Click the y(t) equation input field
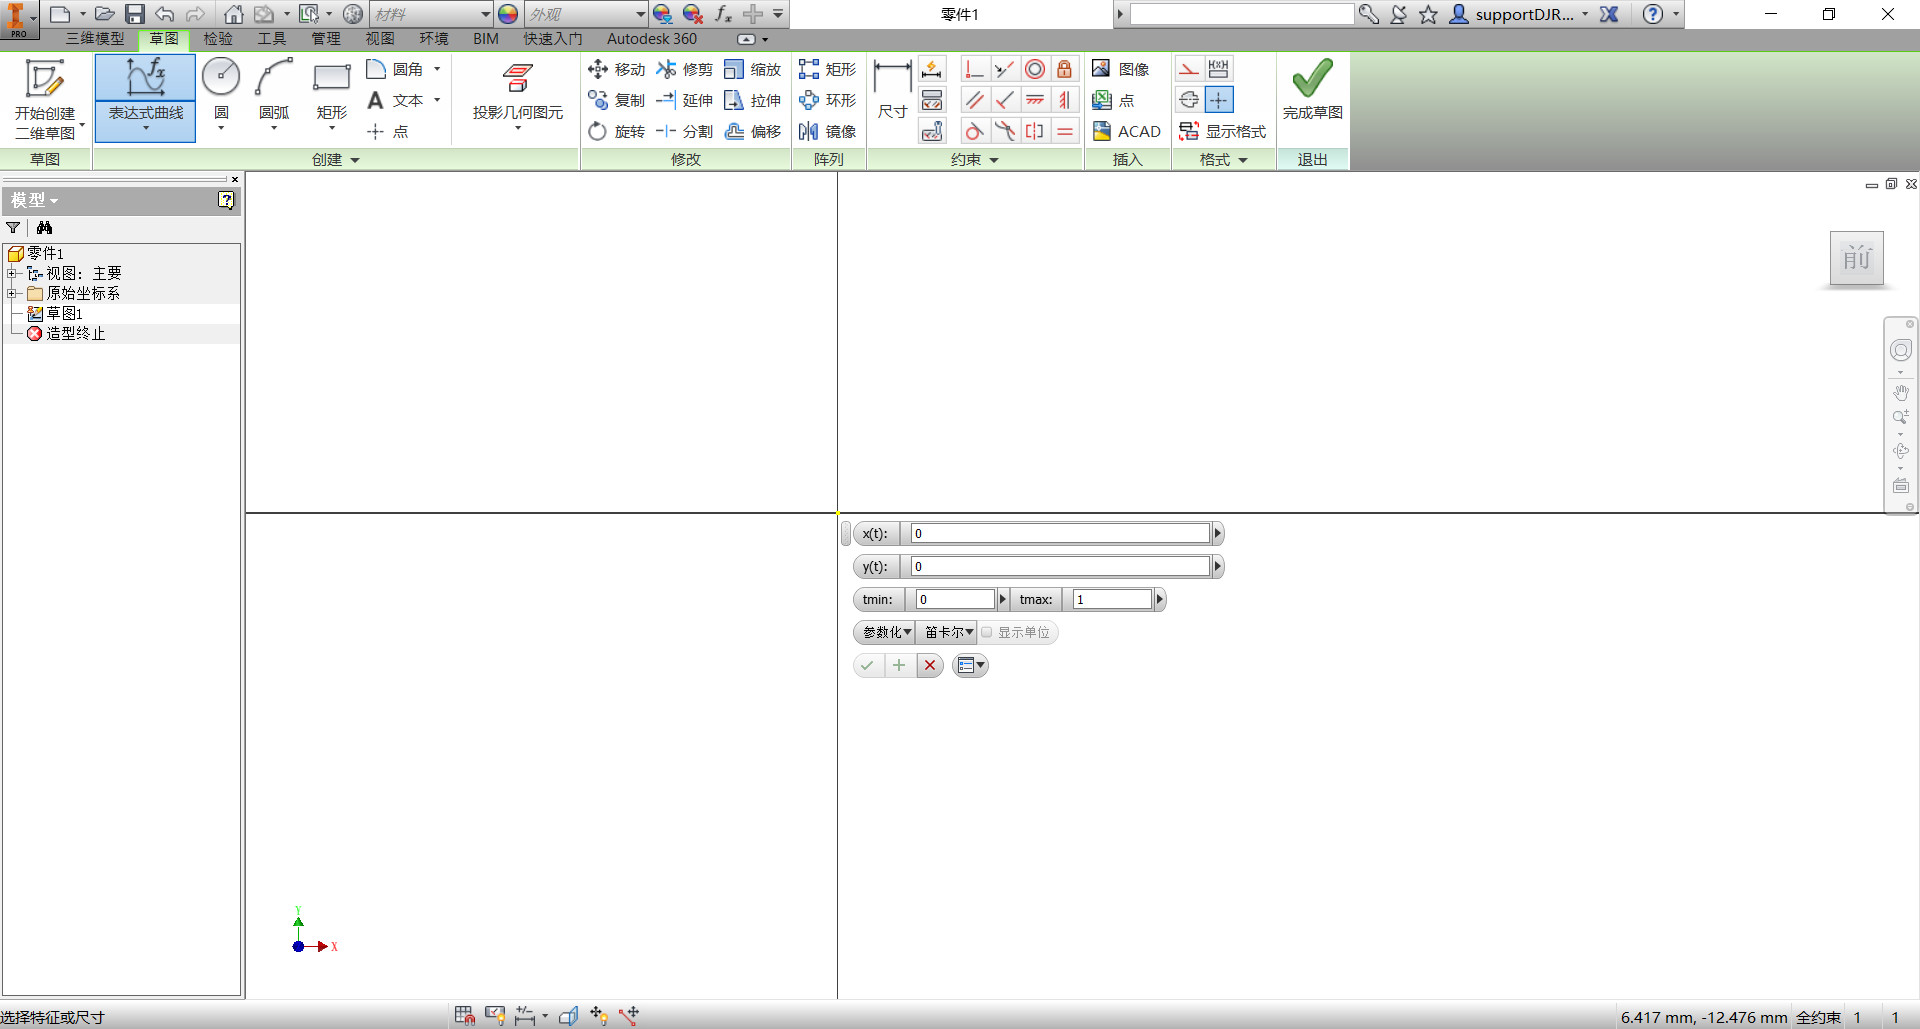 (1060, 567)
